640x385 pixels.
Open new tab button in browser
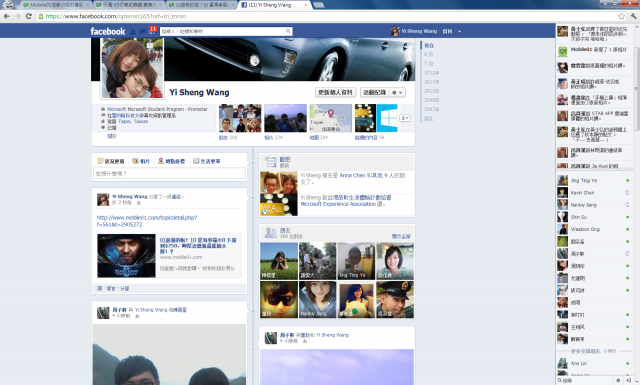(319, 5)
